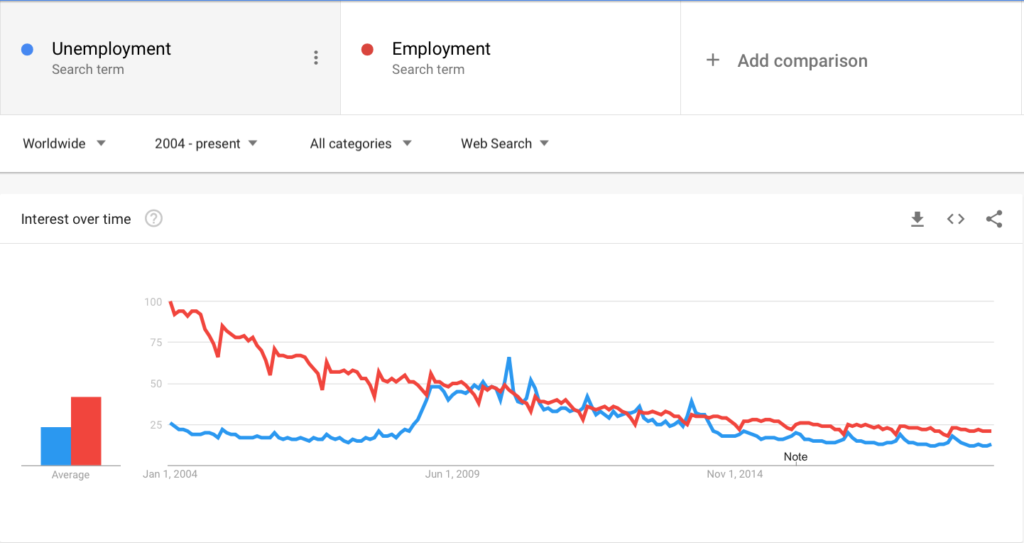Click the red dot next to Employment
Screen dimensions: 1024x543
coord(368,49)
